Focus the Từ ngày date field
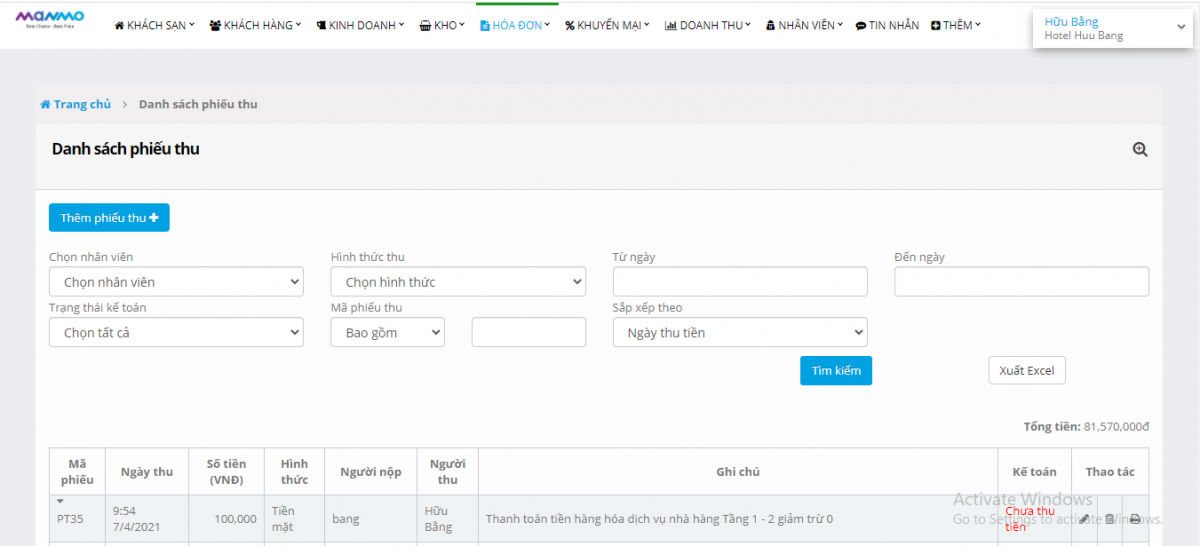 click(740, 282)
